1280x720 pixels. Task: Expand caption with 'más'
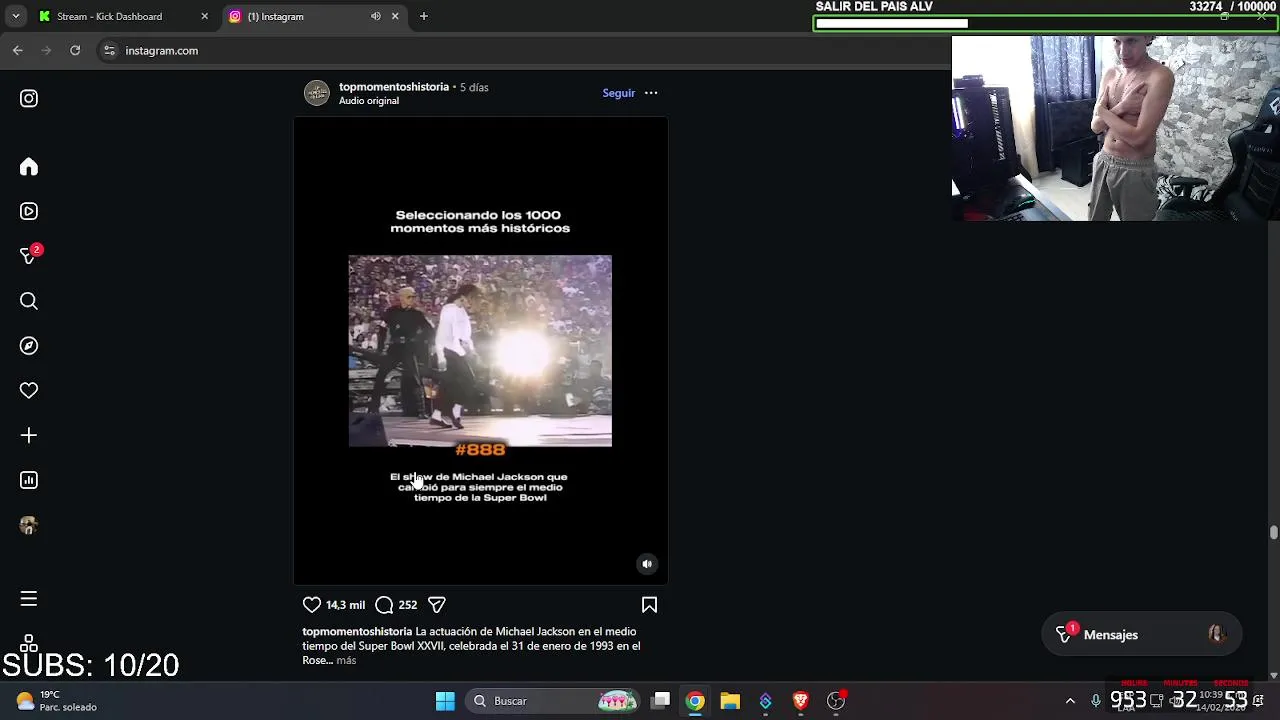click(x=346, y=660)
